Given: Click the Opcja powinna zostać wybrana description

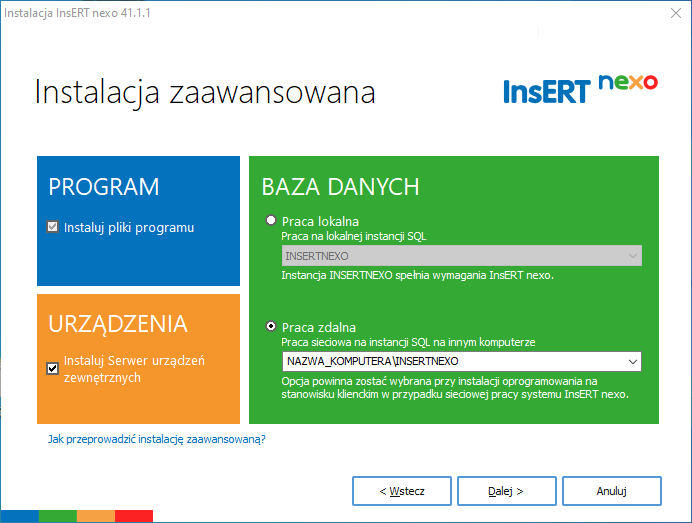Looking at the screenshot, I should coord(455,388).
